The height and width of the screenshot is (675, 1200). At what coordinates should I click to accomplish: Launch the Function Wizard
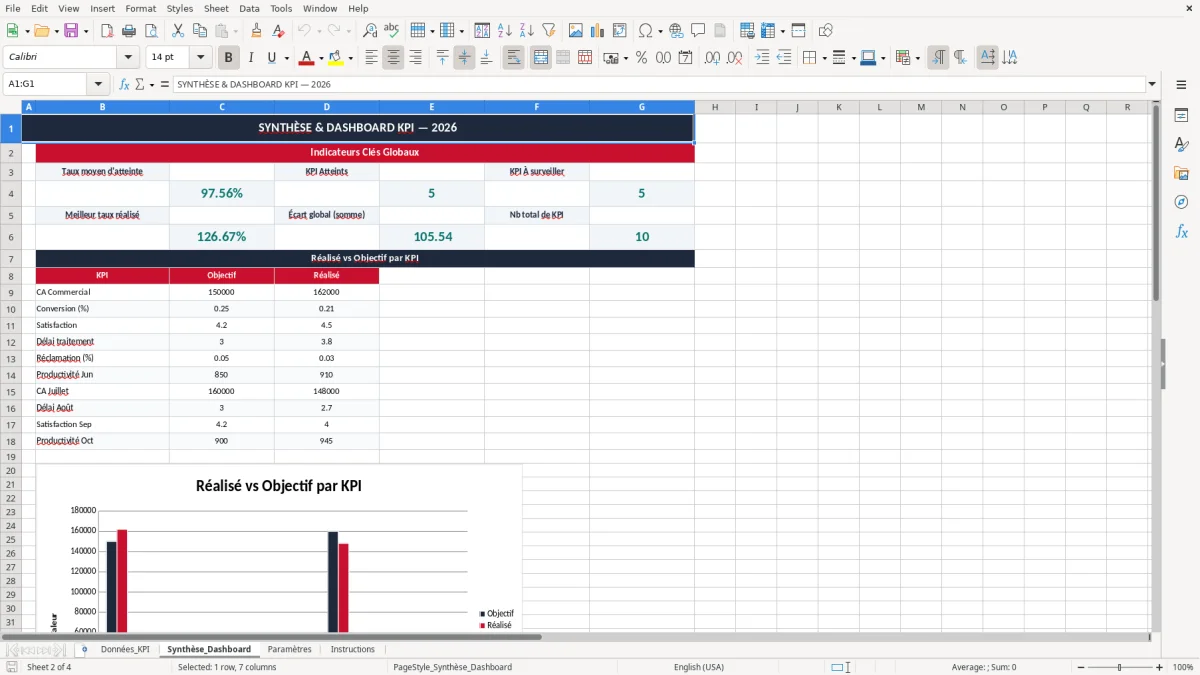click(125, 85)
